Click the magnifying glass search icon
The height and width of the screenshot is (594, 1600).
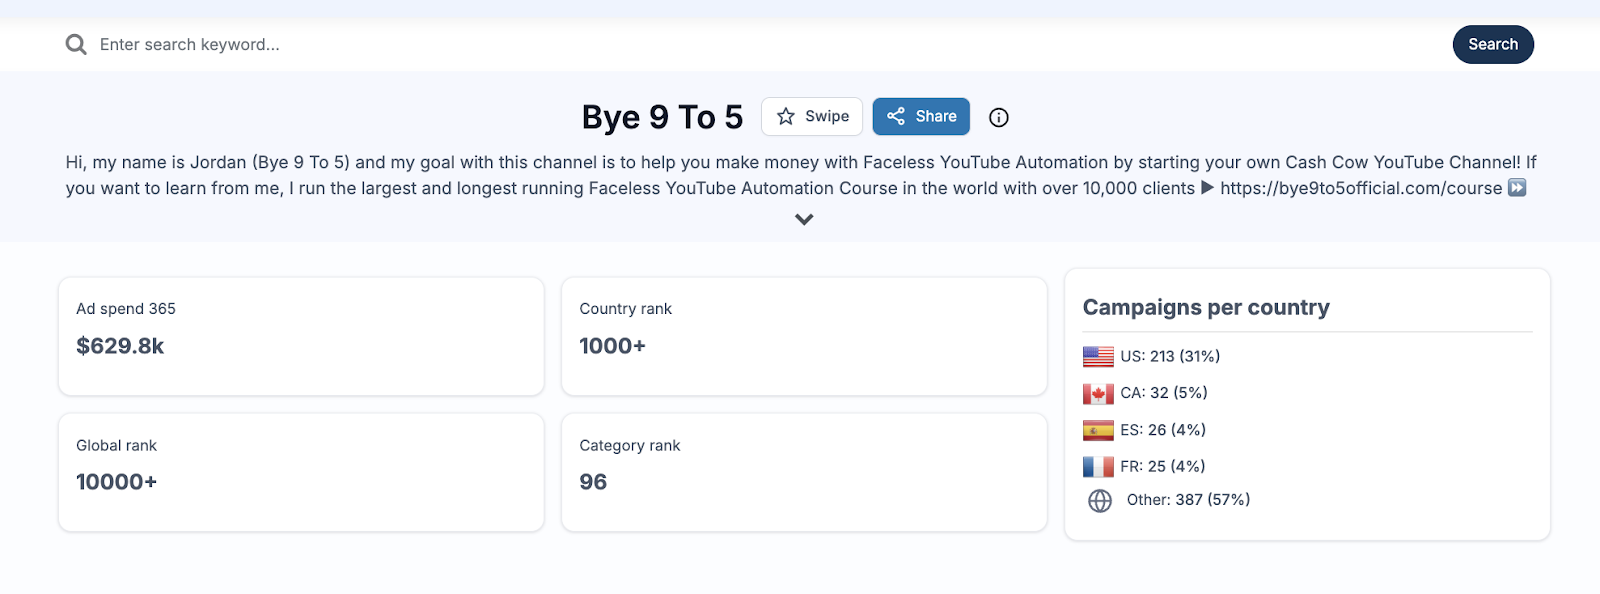click(76, 44)
